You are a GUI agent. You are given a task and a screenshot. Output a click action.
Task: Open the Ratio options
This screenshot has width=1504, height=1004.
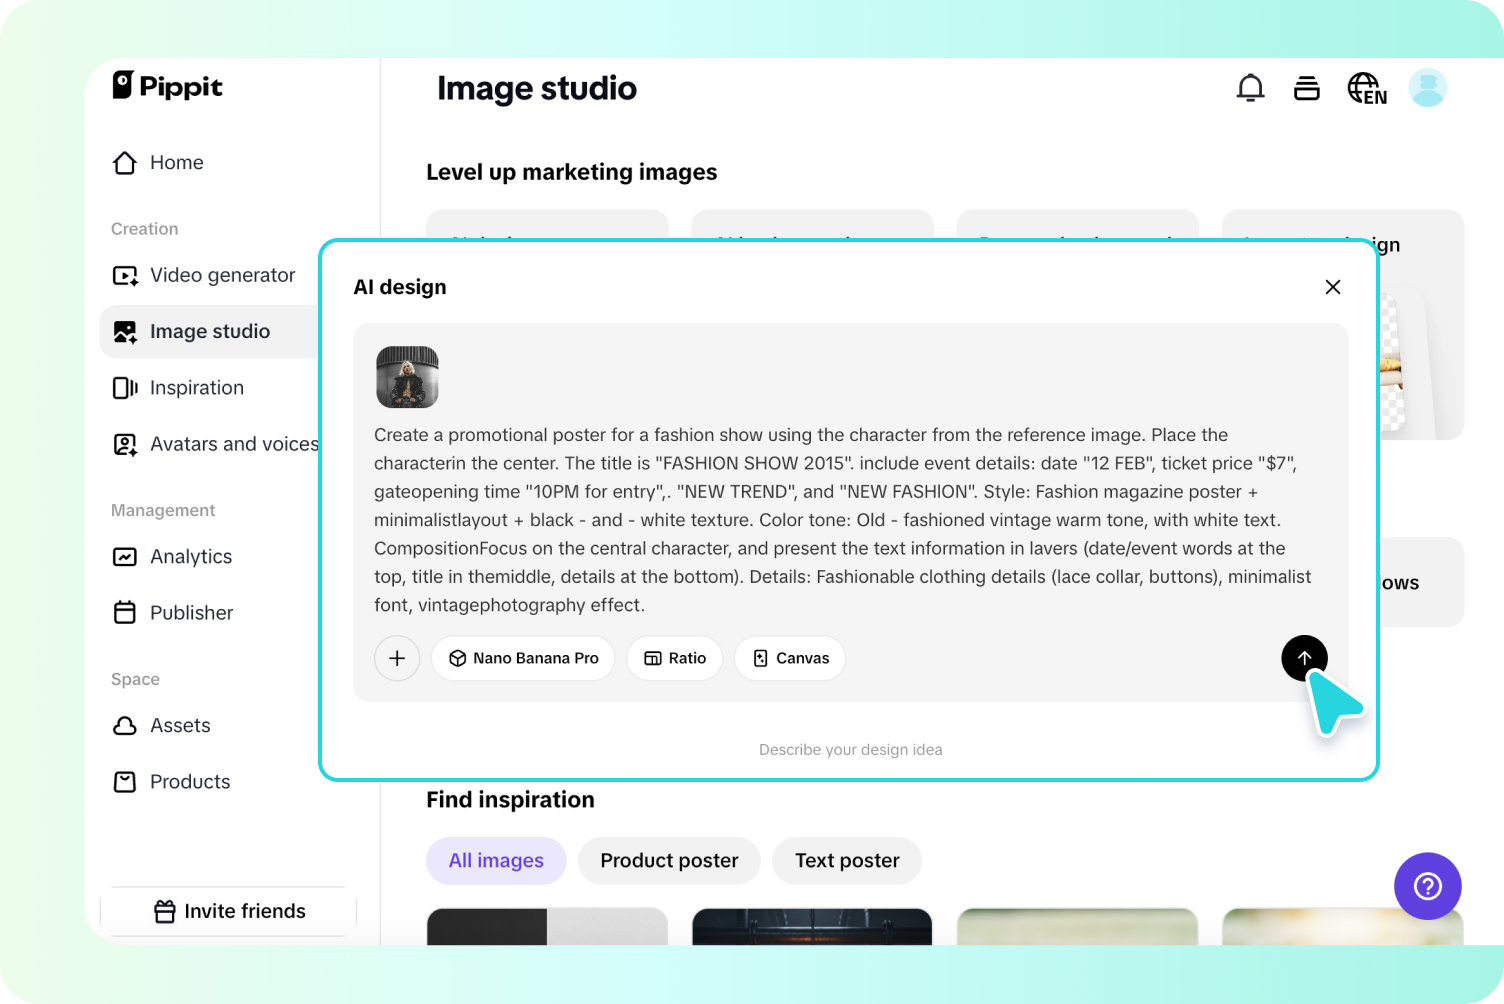(x=674, y=658)
